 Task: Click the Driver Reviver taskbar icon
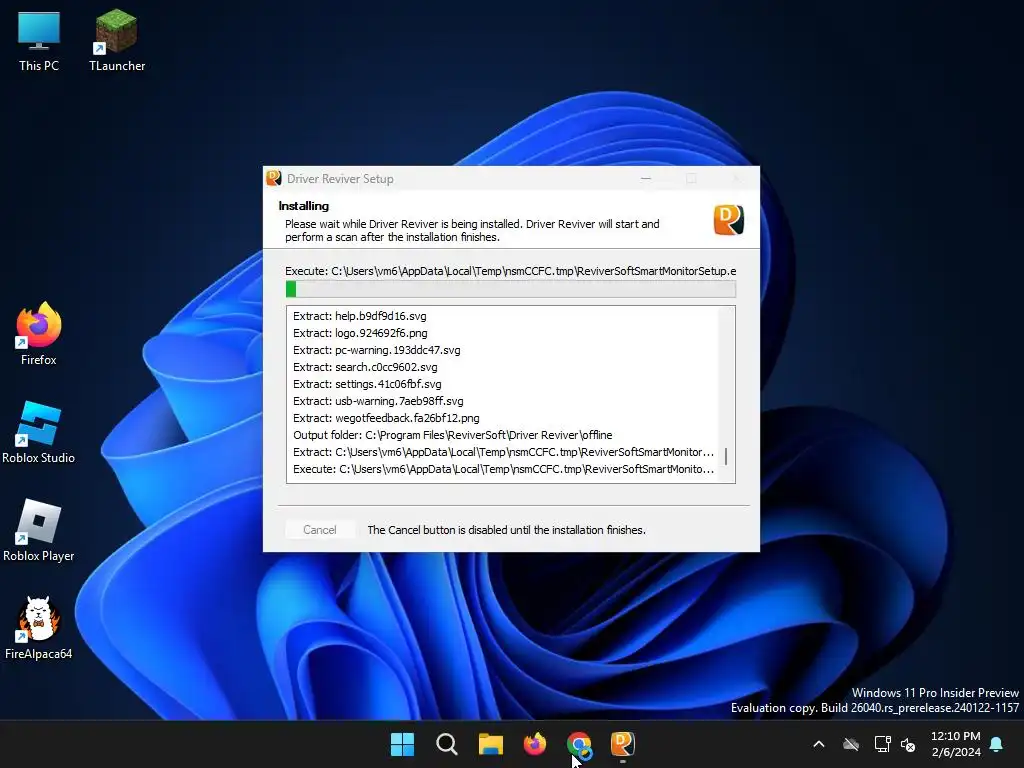tap(622, 744)
